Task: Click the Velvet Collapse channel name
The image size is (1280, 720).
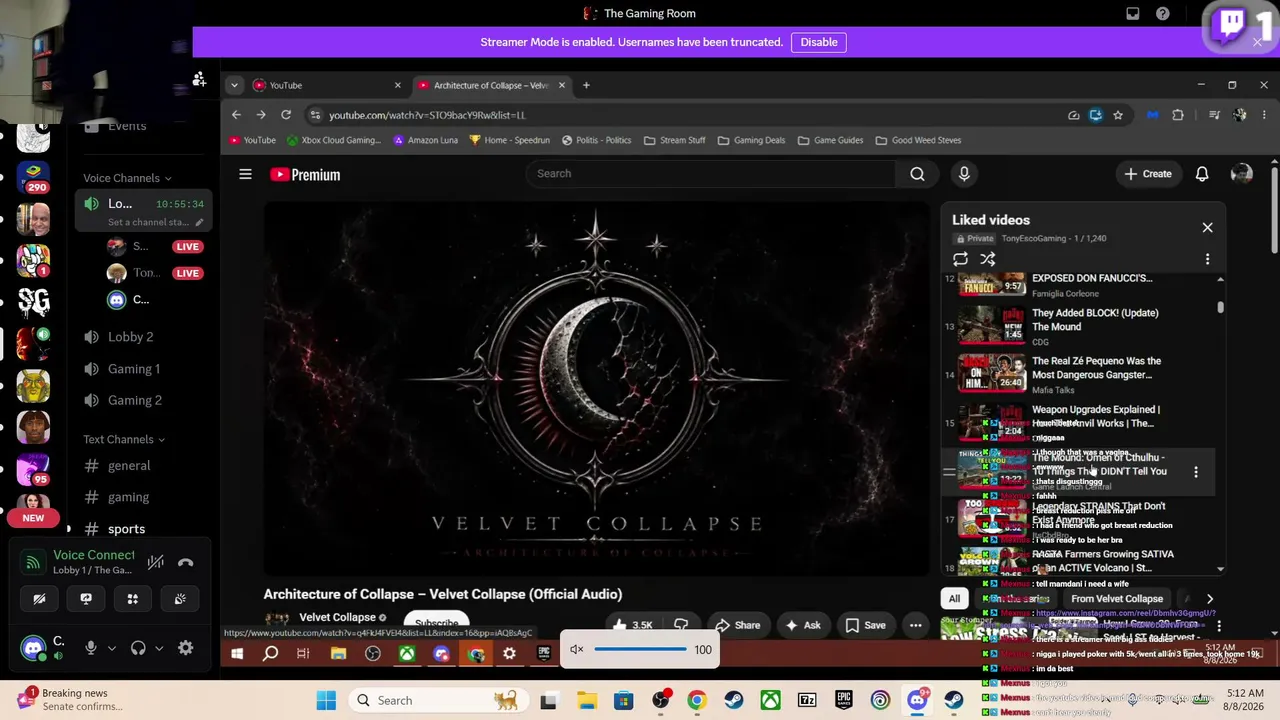Action: (x=337, y=617)
